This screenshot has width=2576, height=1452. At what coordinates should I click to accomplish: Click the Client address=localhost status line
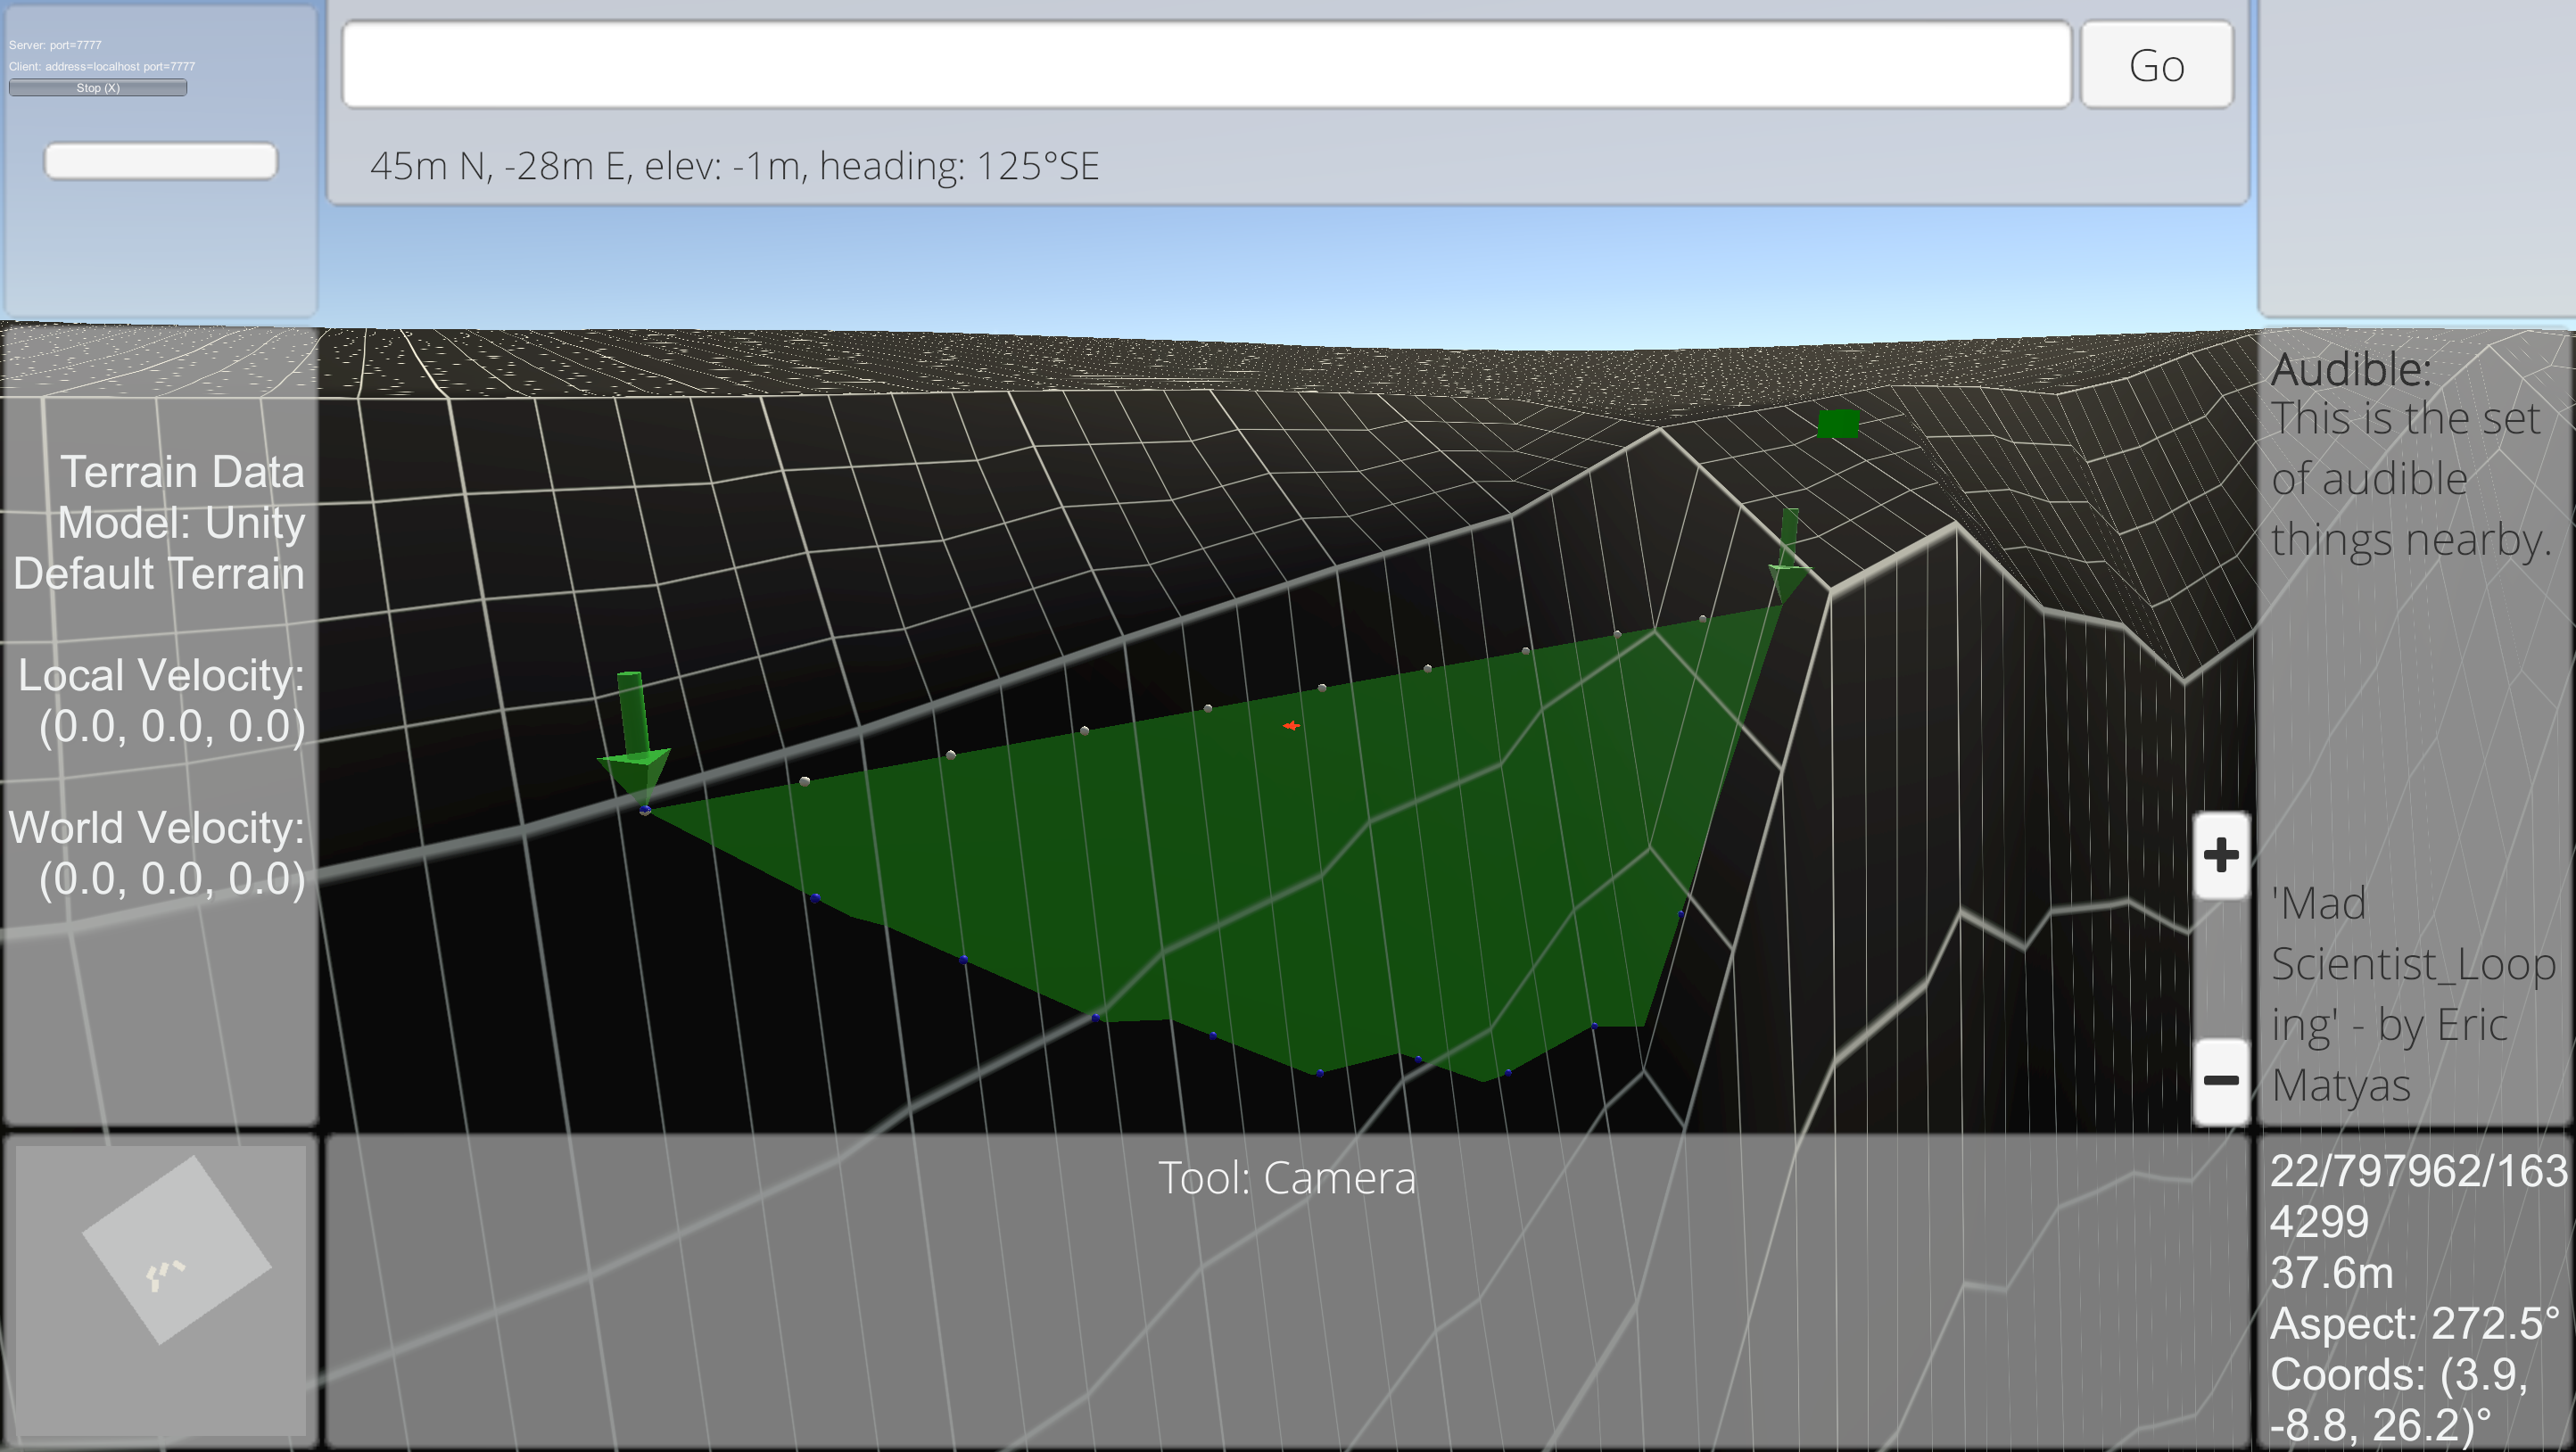102,66
